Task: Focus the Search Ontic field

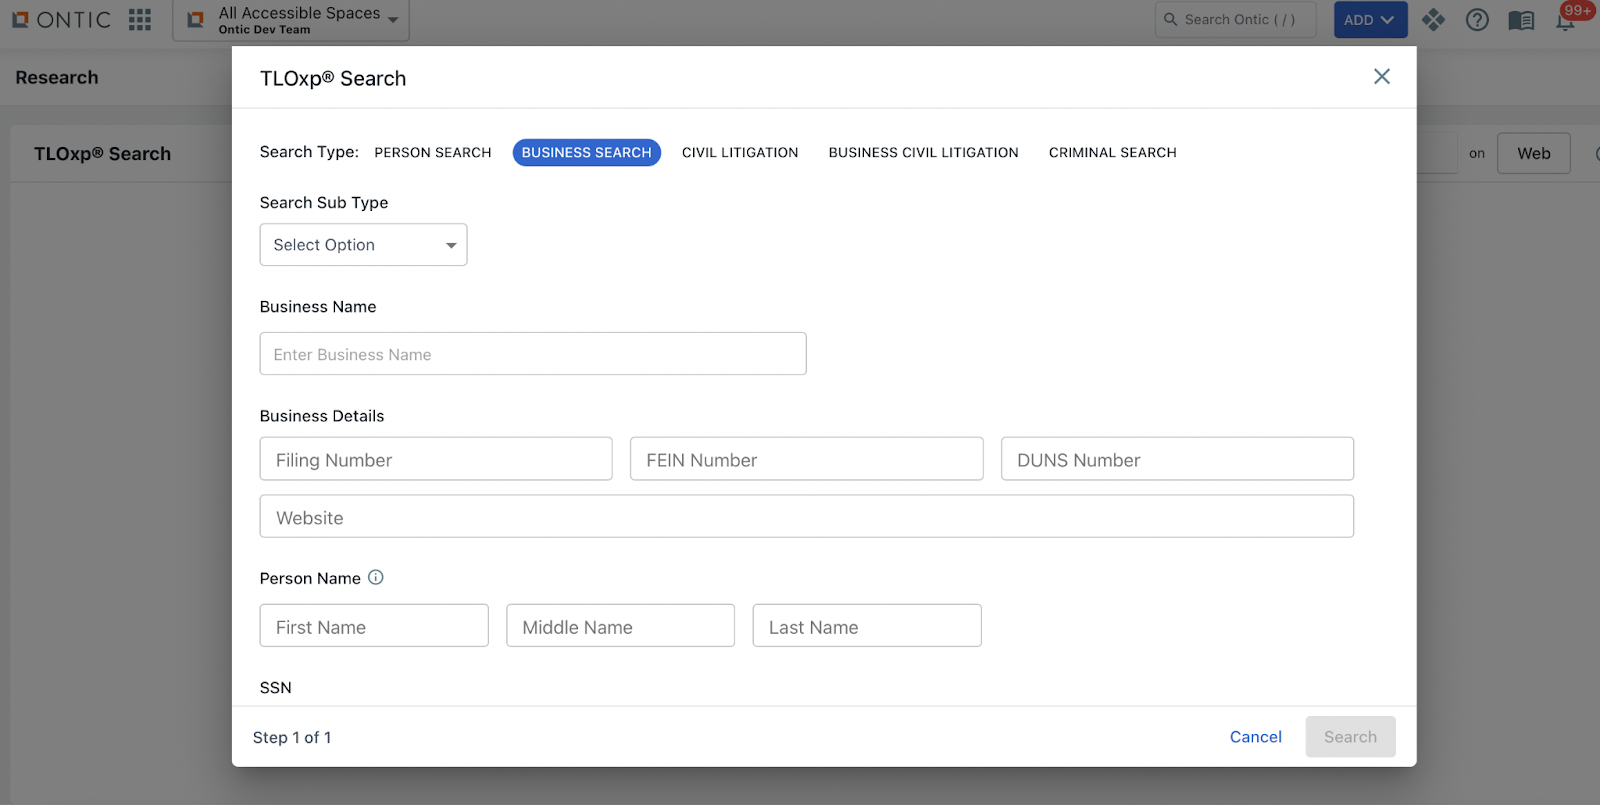Action: click(x=1236, y=20)
